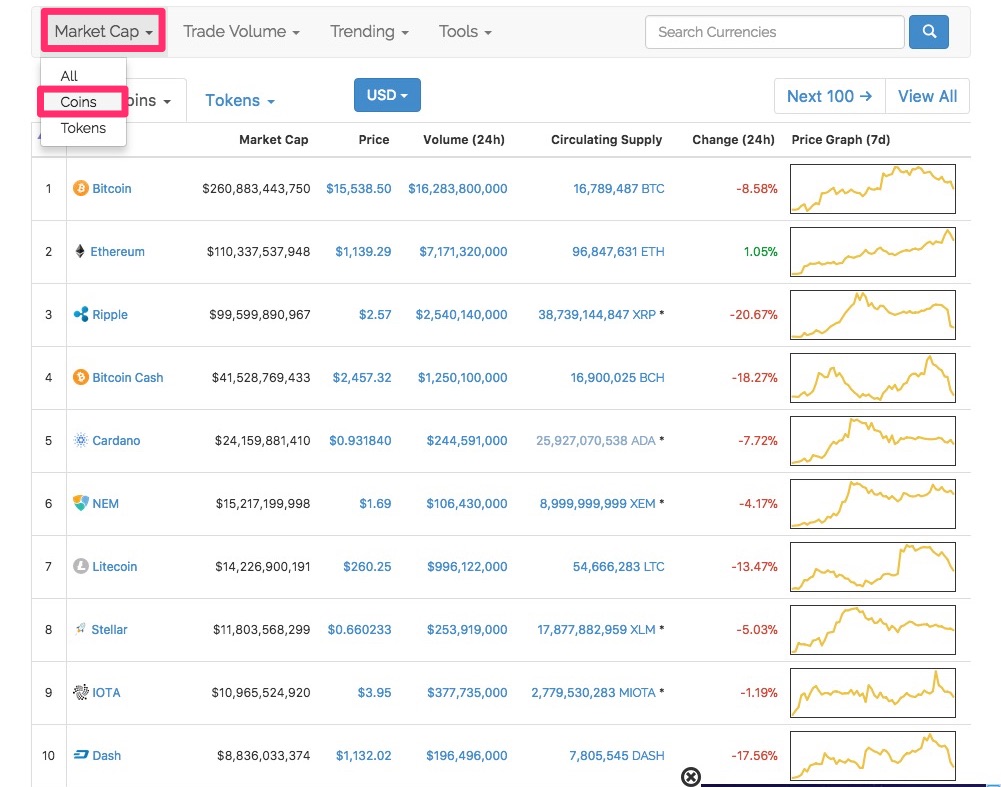Choose All from the Market Cap menu
Image resolution: width=1001 pixels, height=787 pixels.
click(69, 76)
